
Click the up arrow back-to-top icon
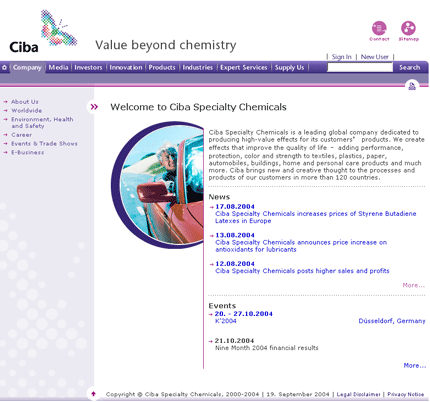coord(93,394)
